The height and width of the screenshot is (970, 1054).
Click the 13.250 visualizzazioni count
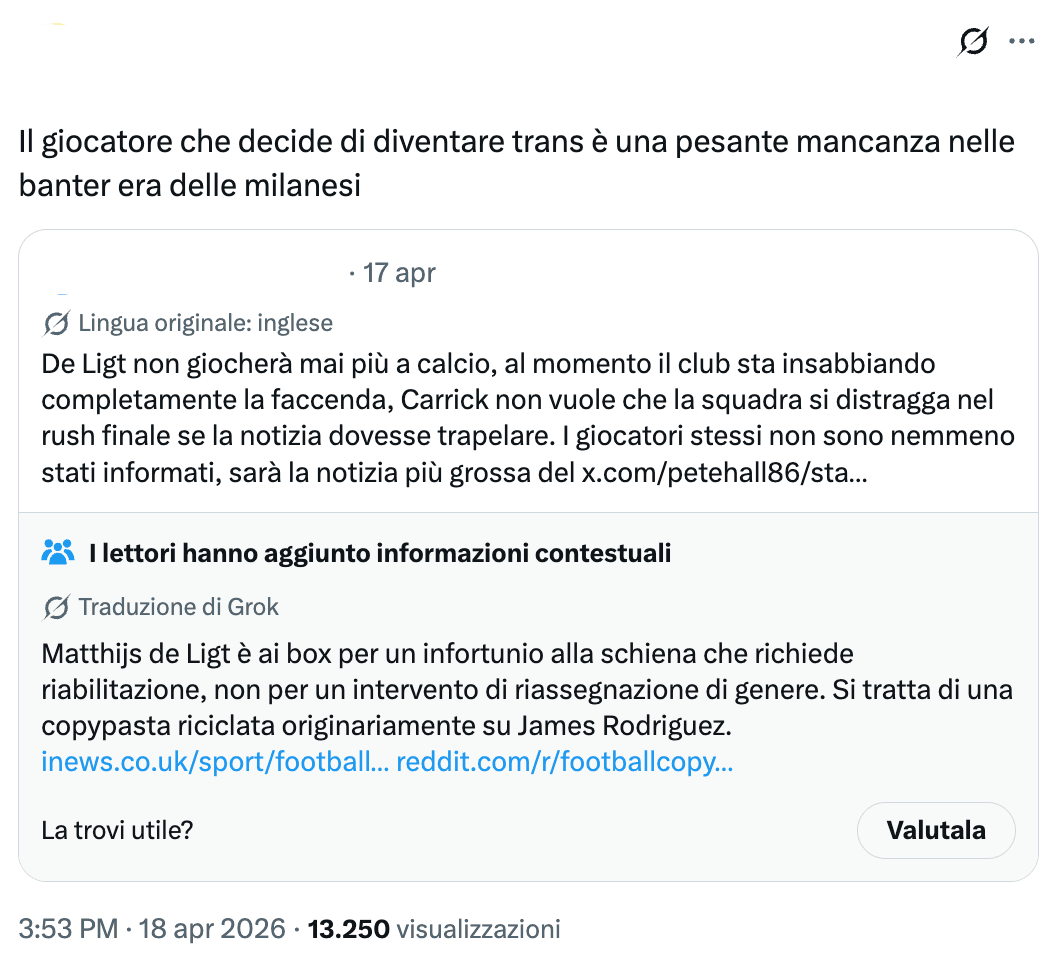pos(434,929)
